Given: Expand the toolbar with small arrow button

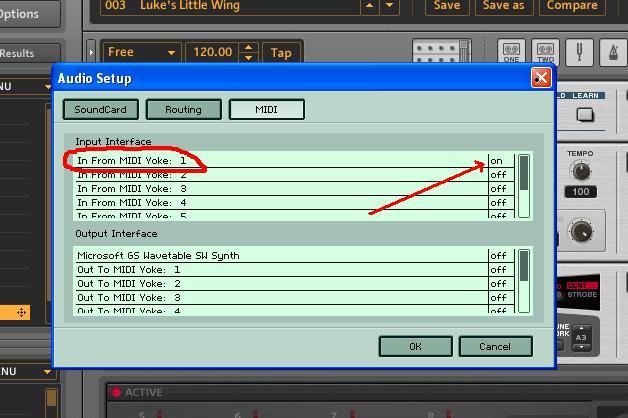Looking at the screenshot, I should tap(91, 52).
